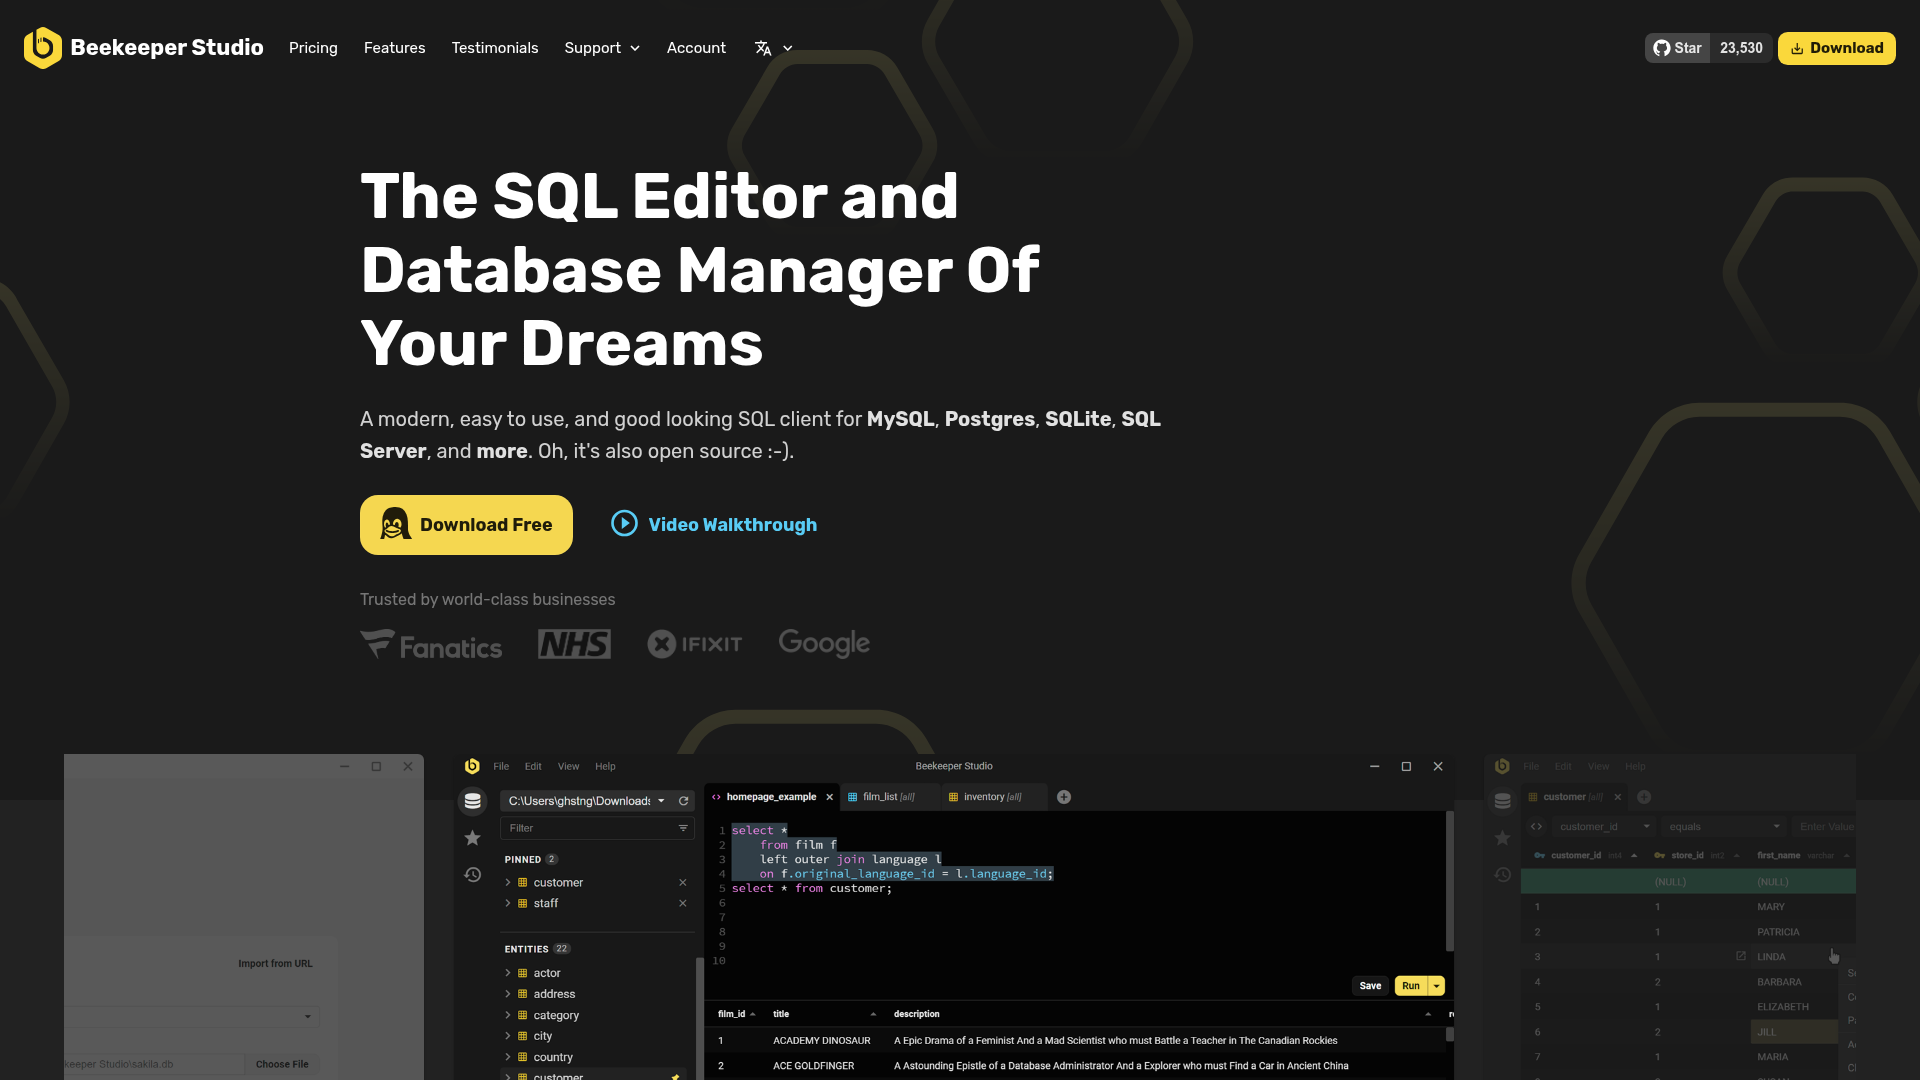Click the Download Free button

point(466,525)
